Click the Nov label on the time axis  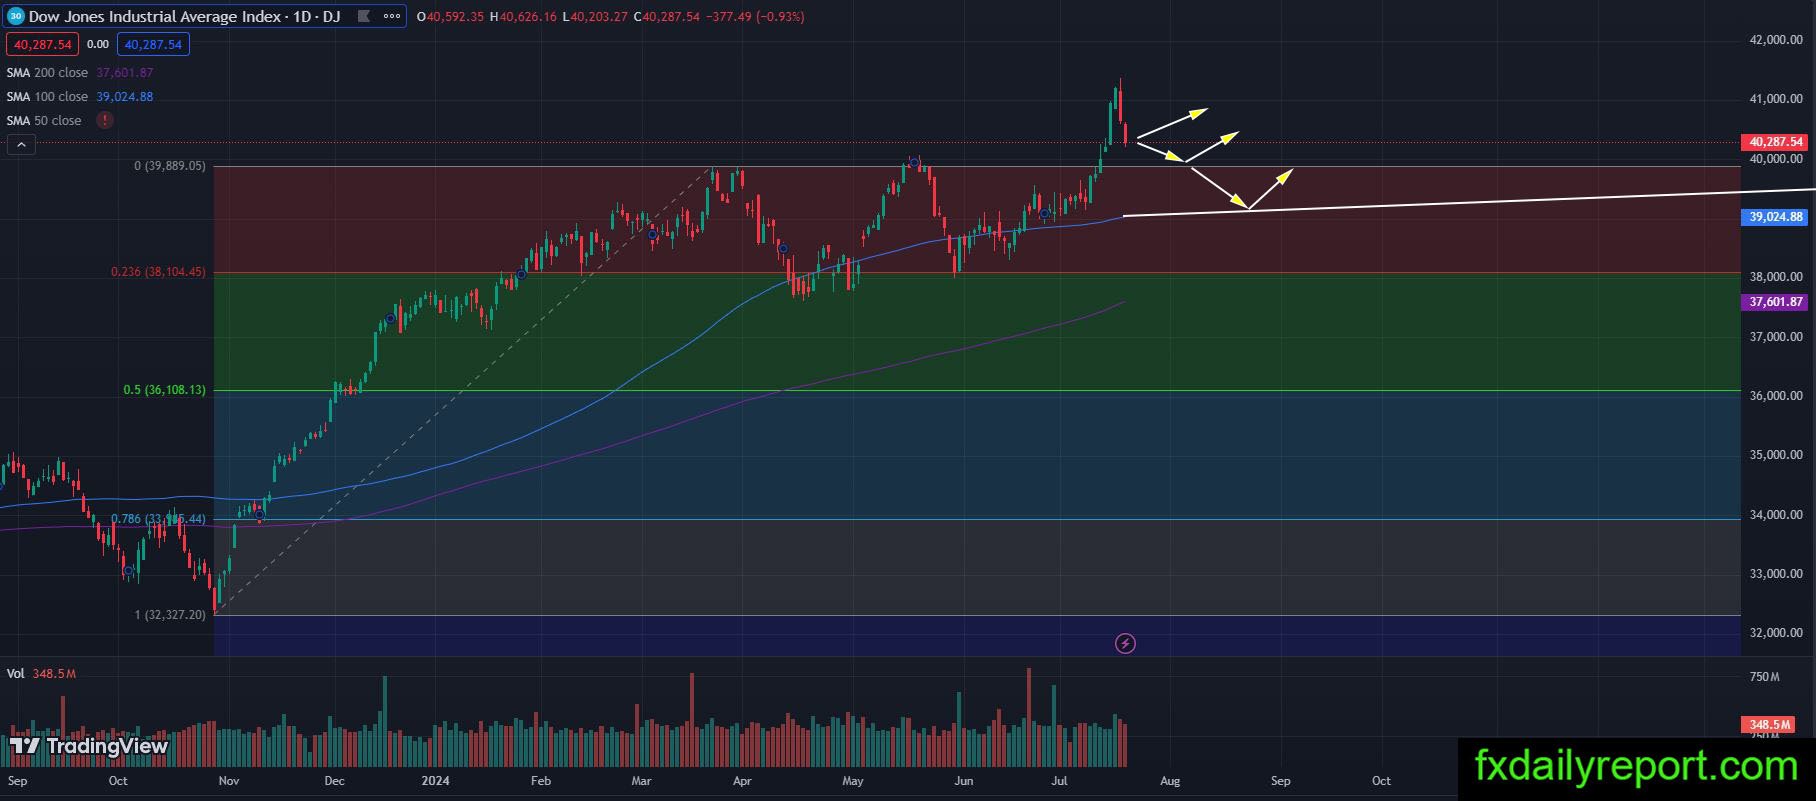point(229,781)
